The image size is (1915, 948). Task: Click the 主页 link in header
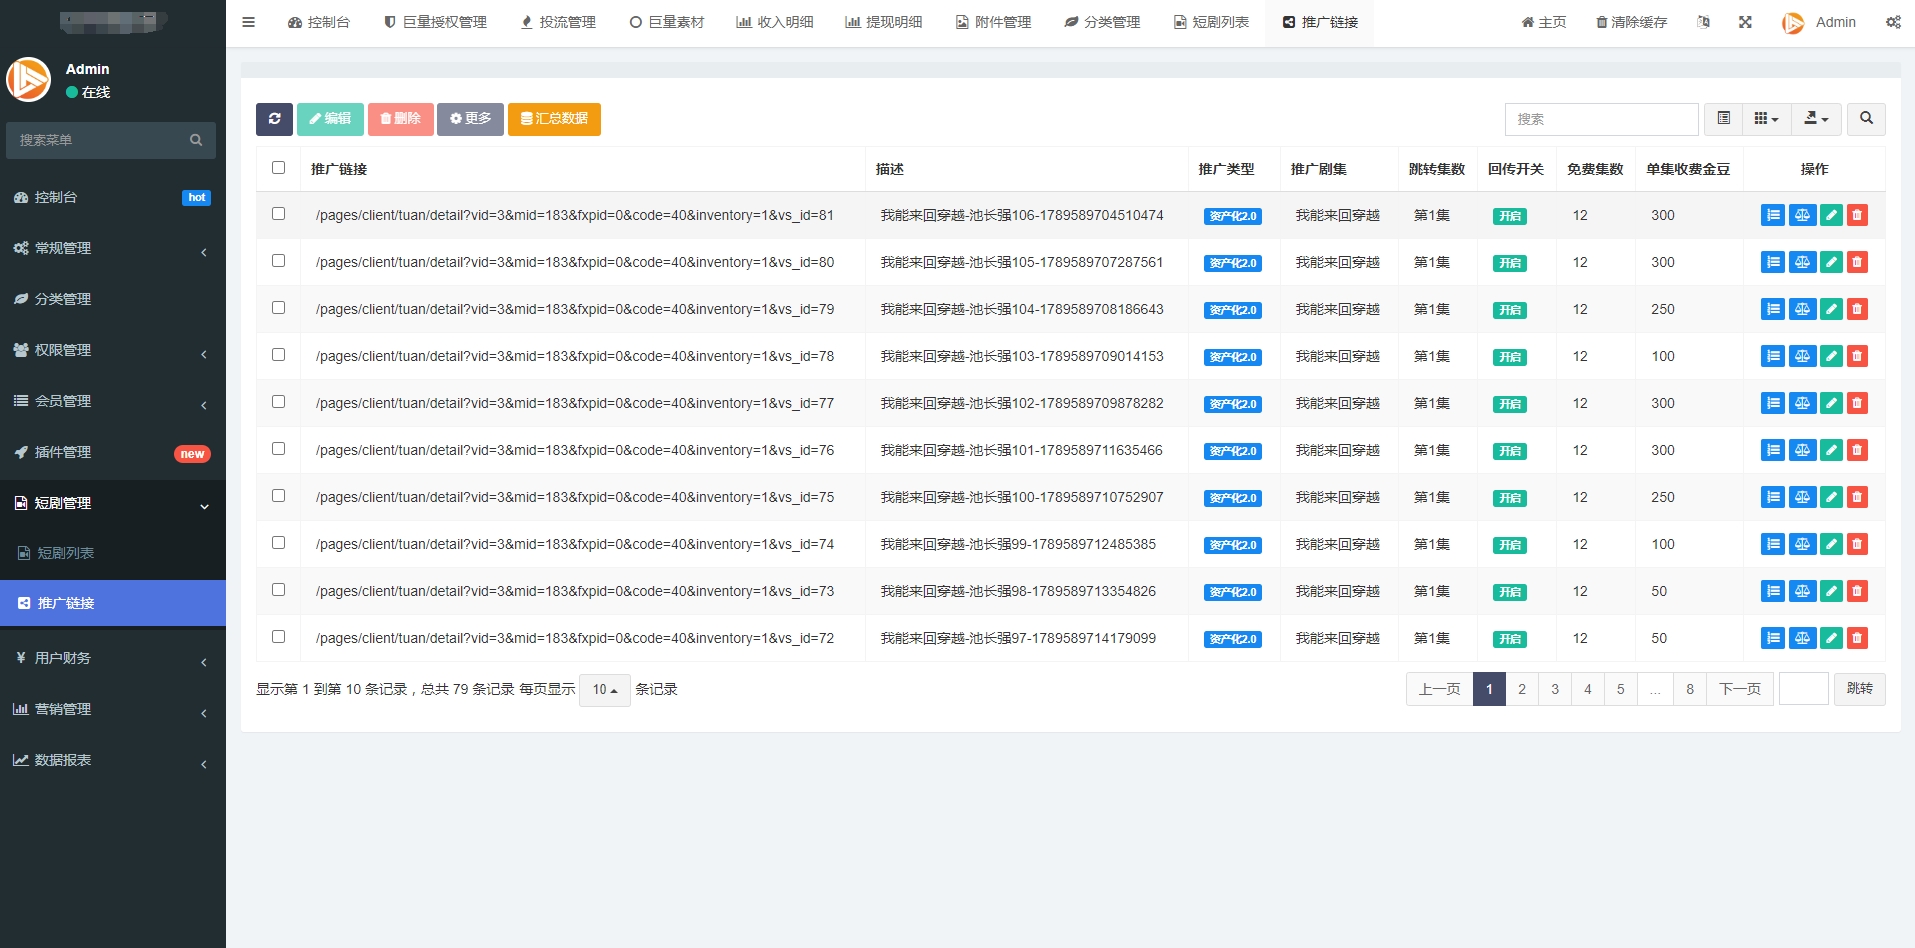(1544, 22)
